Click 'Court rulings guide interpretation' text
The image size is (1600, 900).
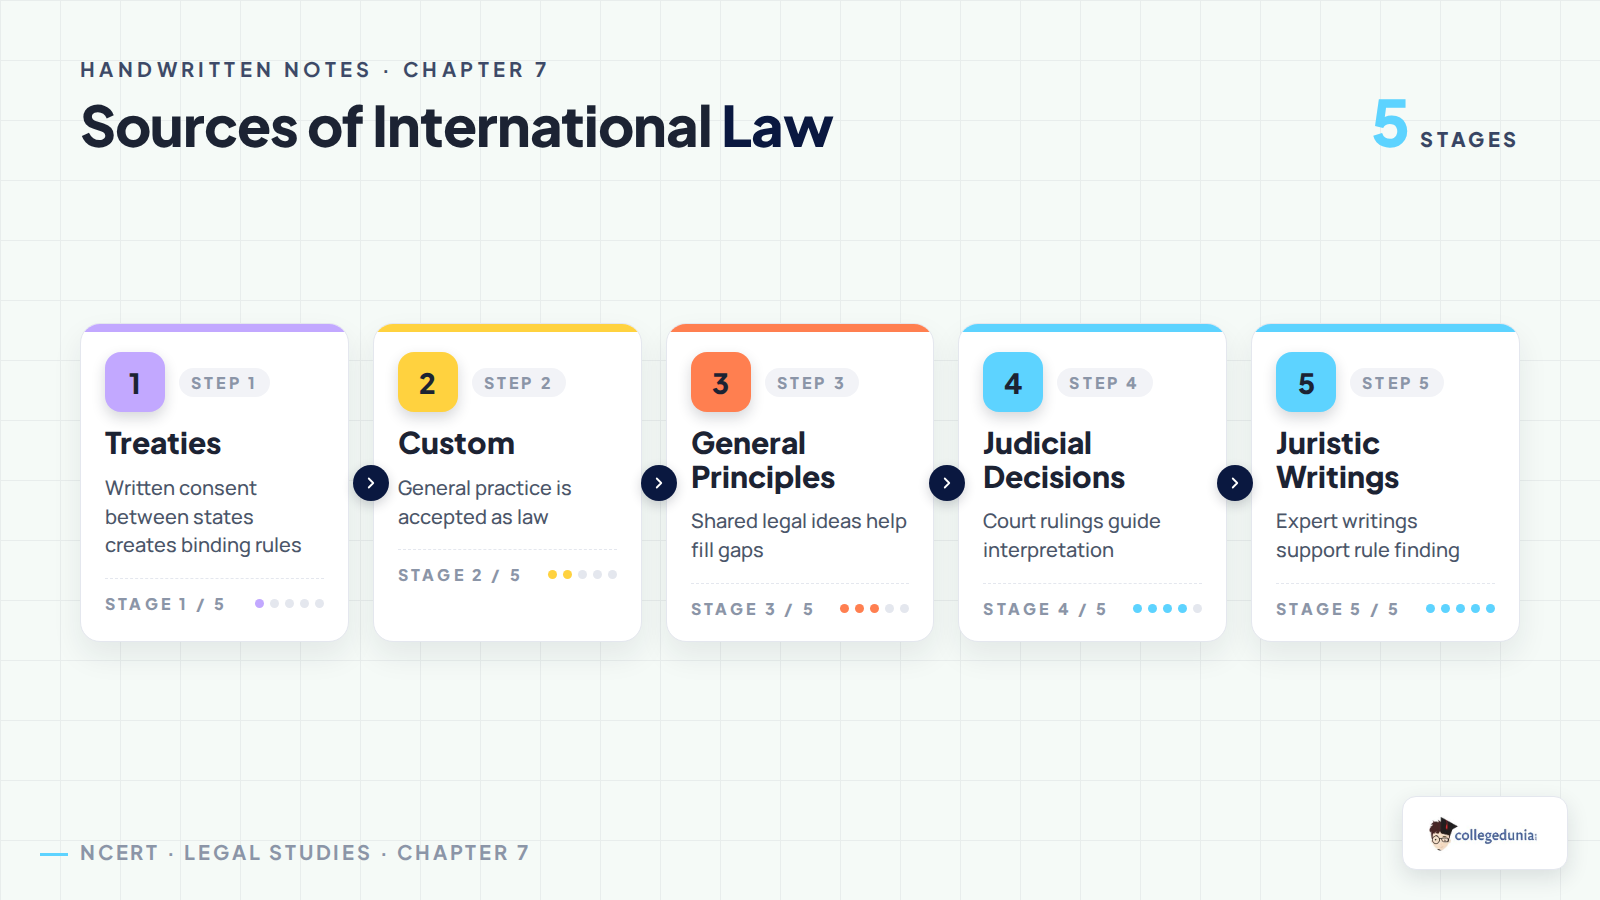tap(1072, 536)
